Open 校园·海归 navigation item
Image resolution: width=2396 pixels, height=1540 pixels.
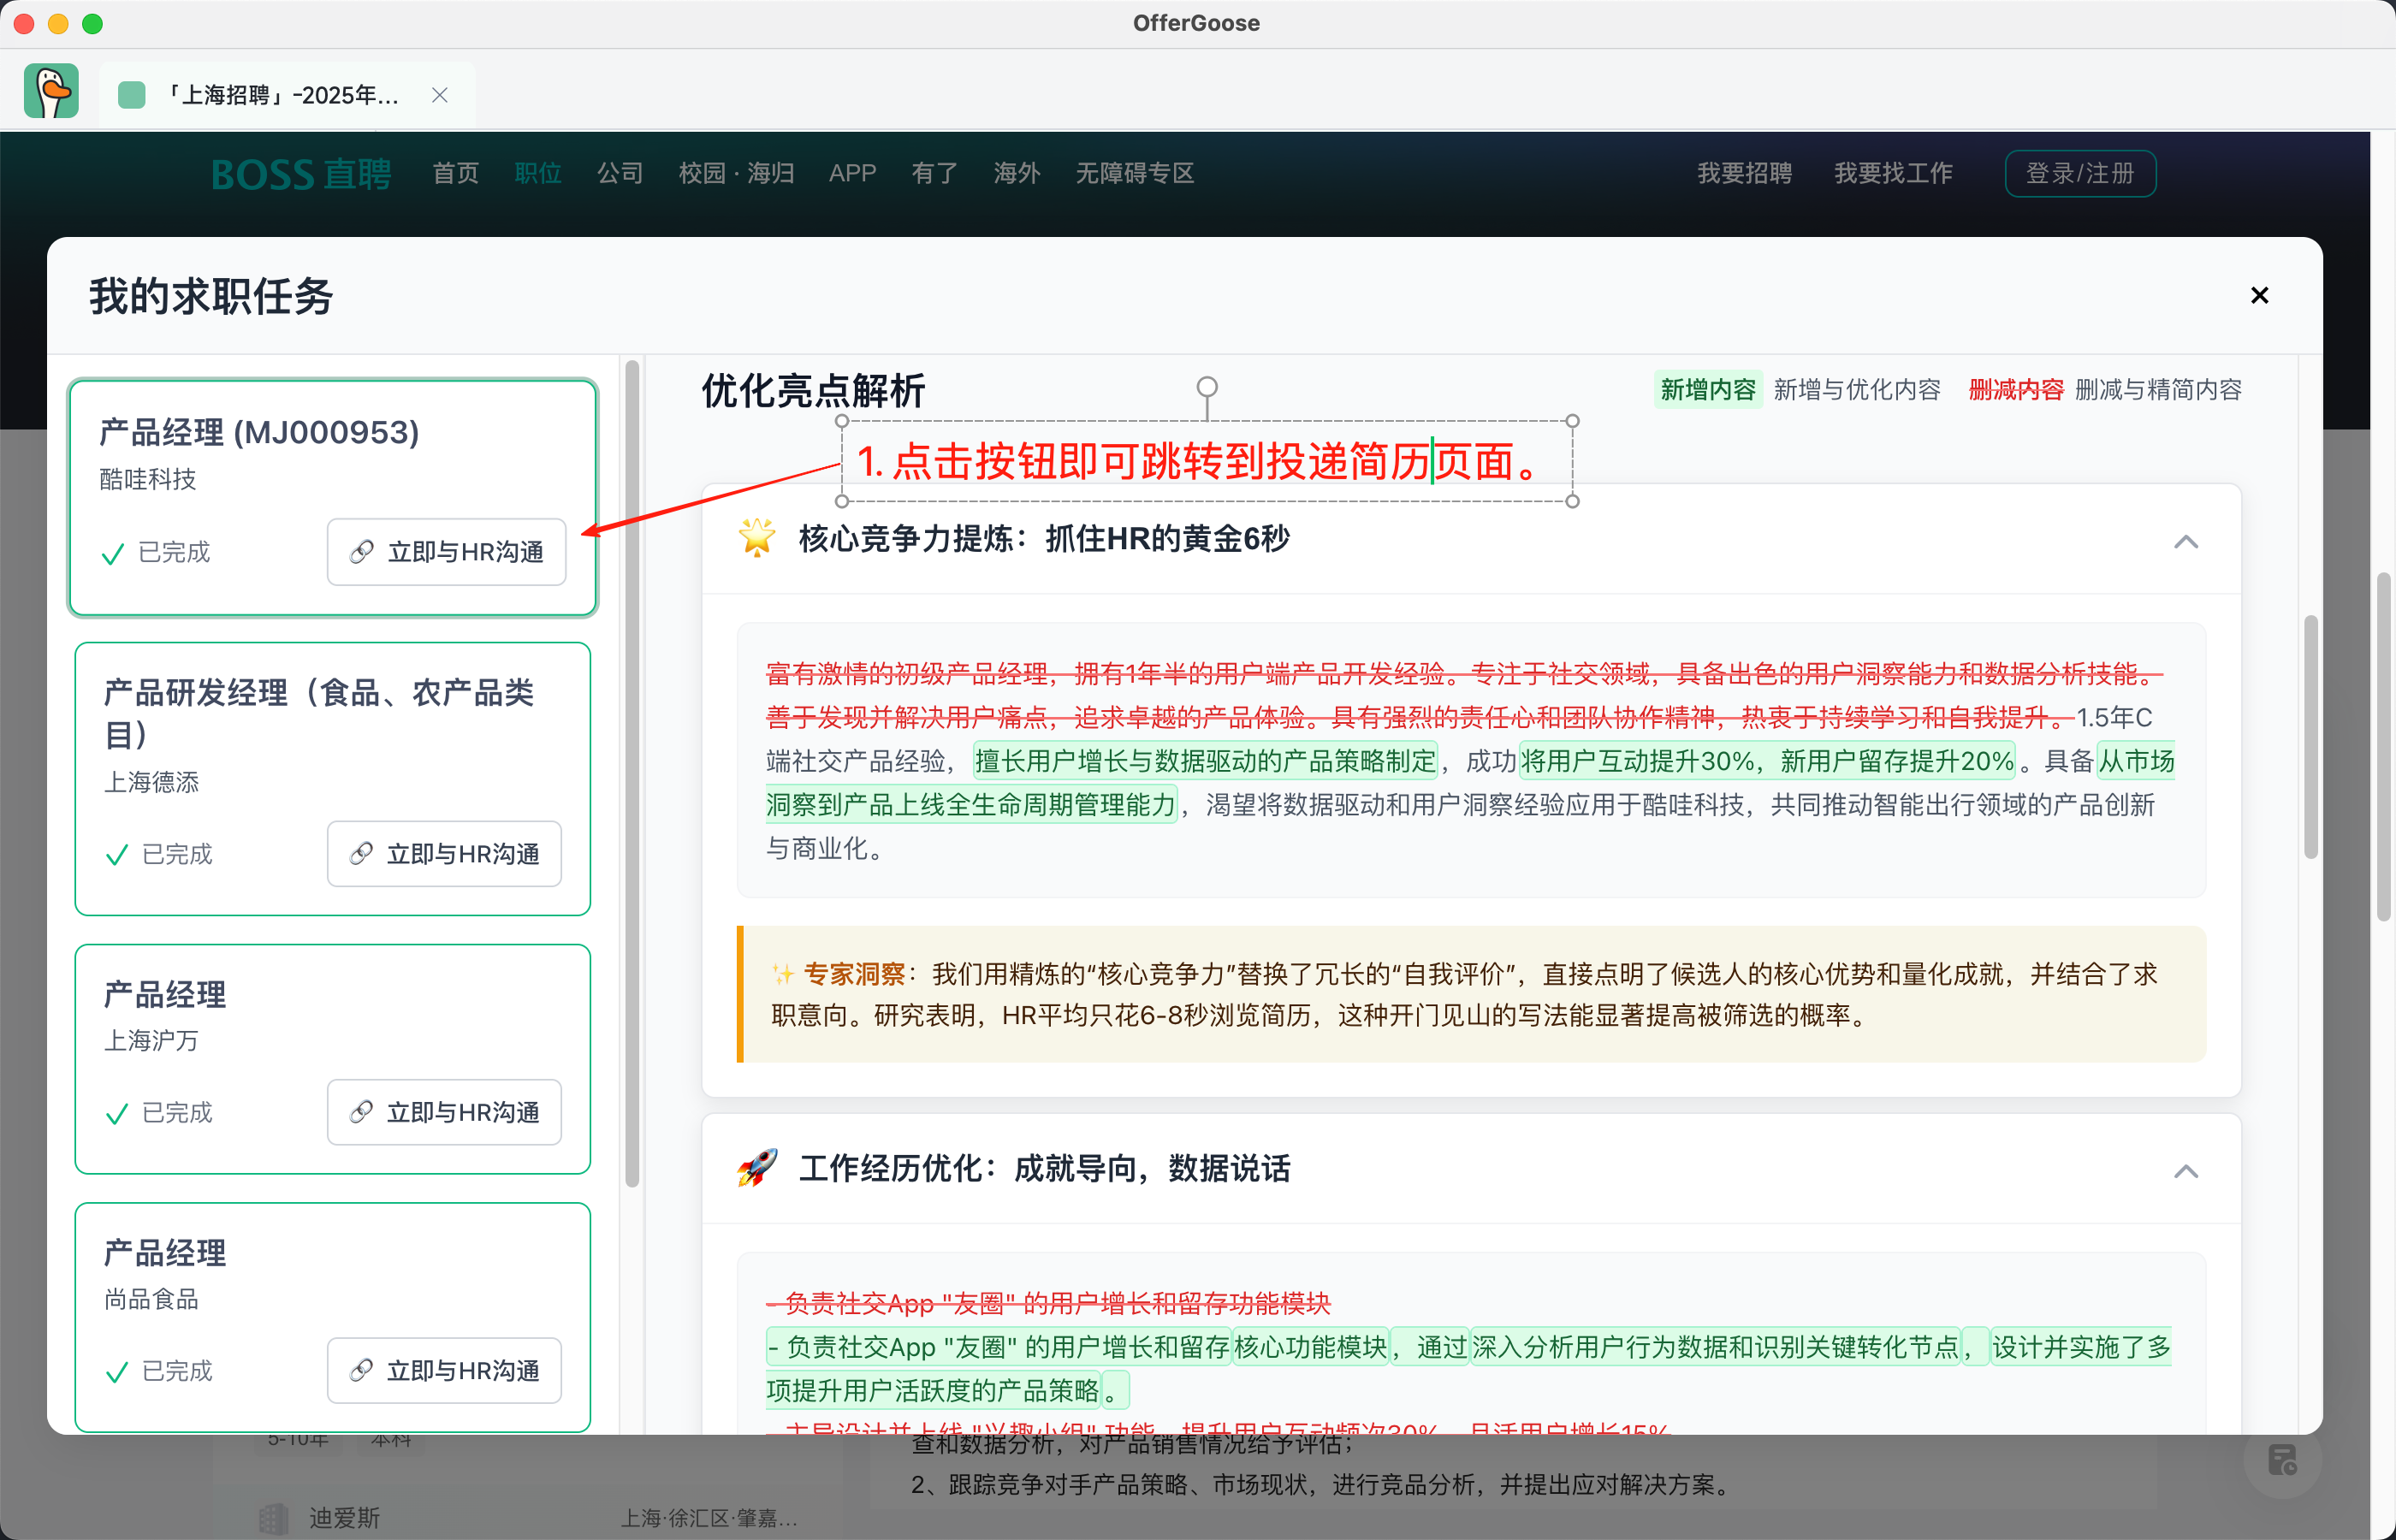click(735, 173)
